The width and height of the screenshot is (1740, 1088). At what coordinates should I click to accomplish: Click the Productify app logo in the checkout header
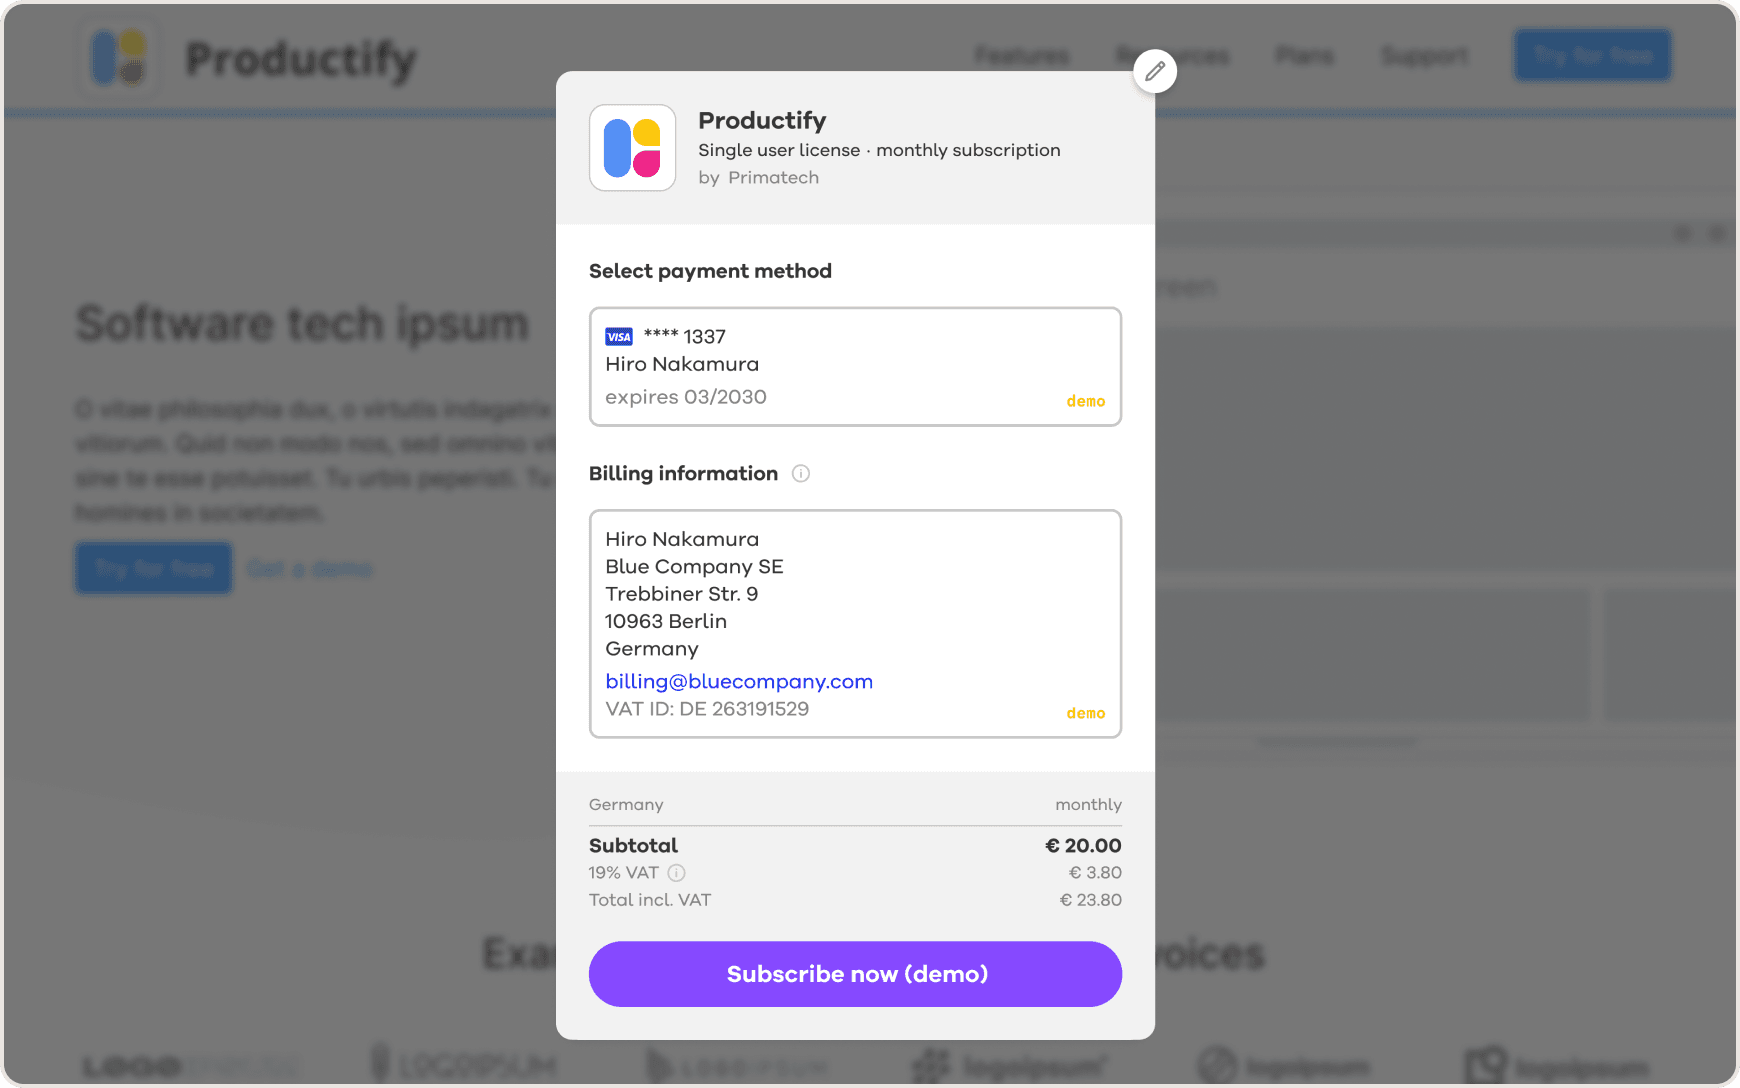tap(632, 148)
